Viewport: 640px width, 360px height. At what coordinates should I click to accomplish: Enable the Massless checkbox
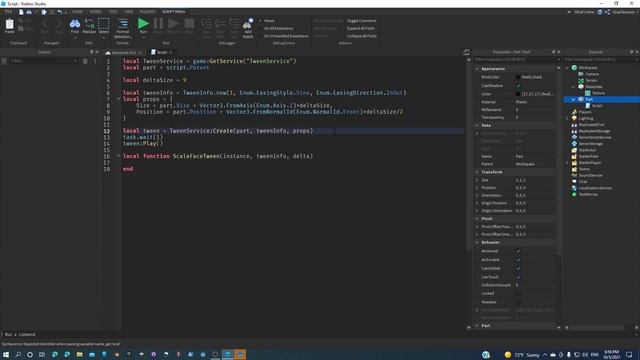coord(518,302)
